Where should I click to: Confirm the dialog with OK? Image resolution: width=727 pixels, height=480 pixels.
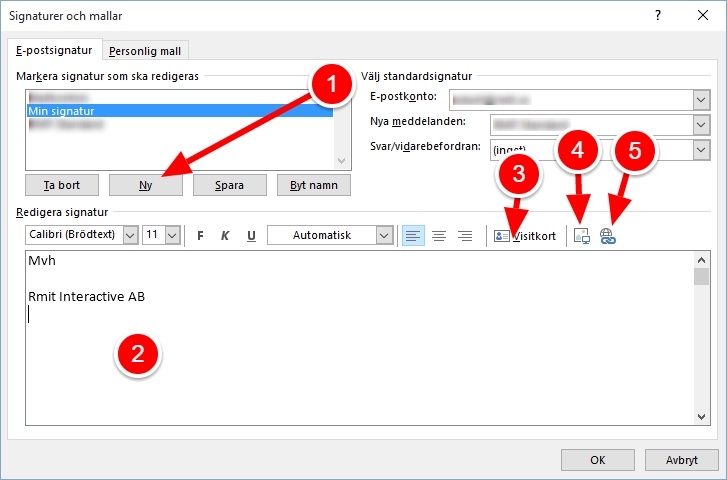(x=598, y=460)
